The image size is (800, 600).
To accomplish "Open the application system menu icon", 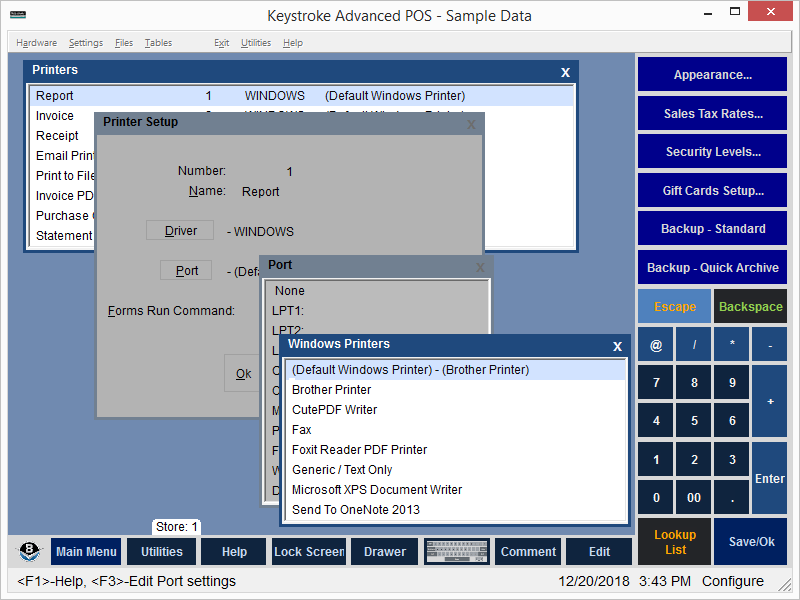I will coord(15,15).
